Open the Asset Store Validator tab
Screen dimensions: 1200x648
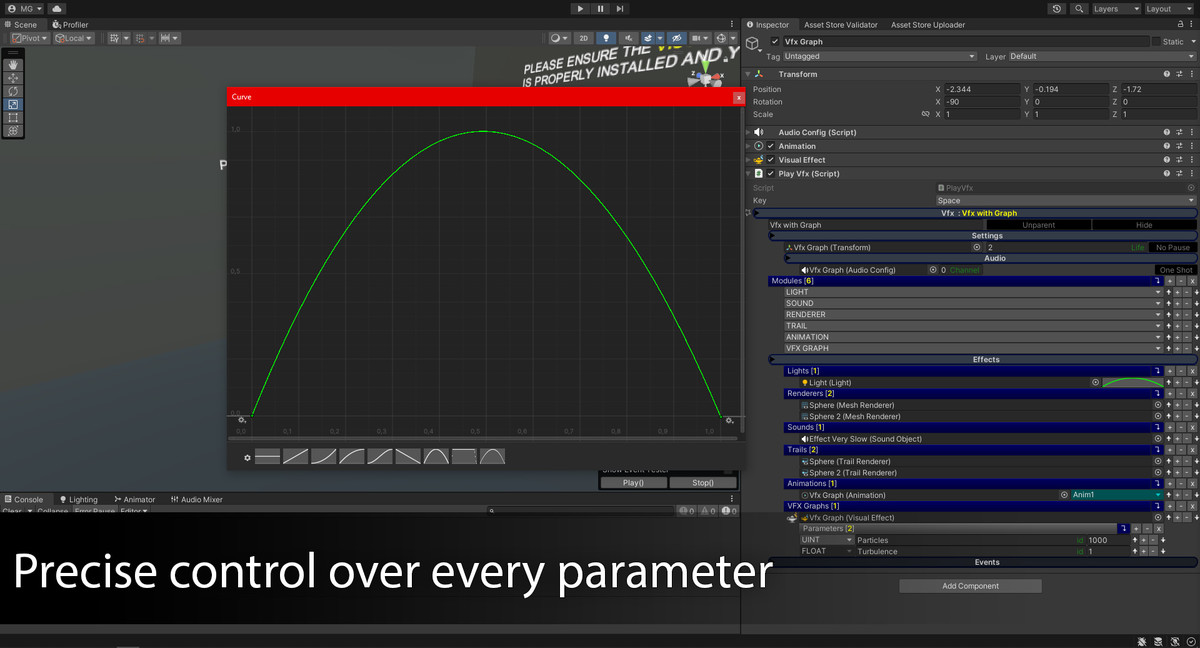(x=841, y=25)
